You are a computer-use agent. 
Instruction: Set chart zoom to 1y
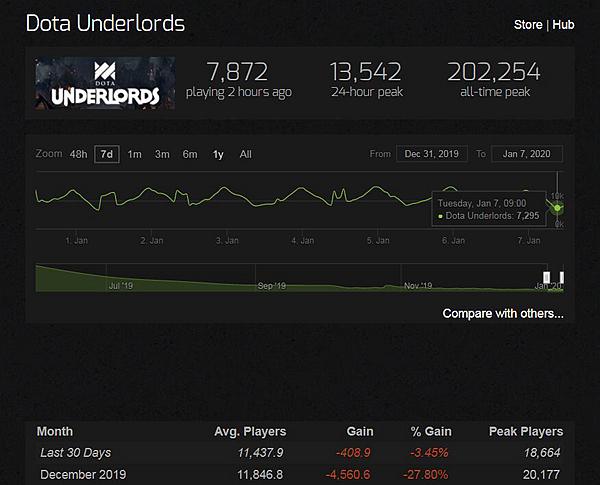click(218, 154)
